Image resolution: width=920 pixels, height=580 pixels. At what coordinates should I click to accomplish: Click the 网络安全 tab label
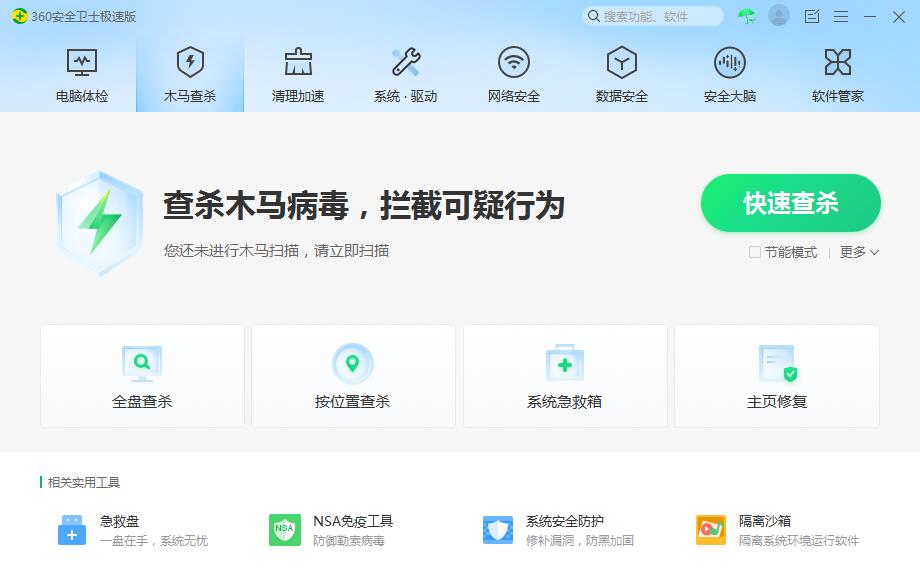514,96
